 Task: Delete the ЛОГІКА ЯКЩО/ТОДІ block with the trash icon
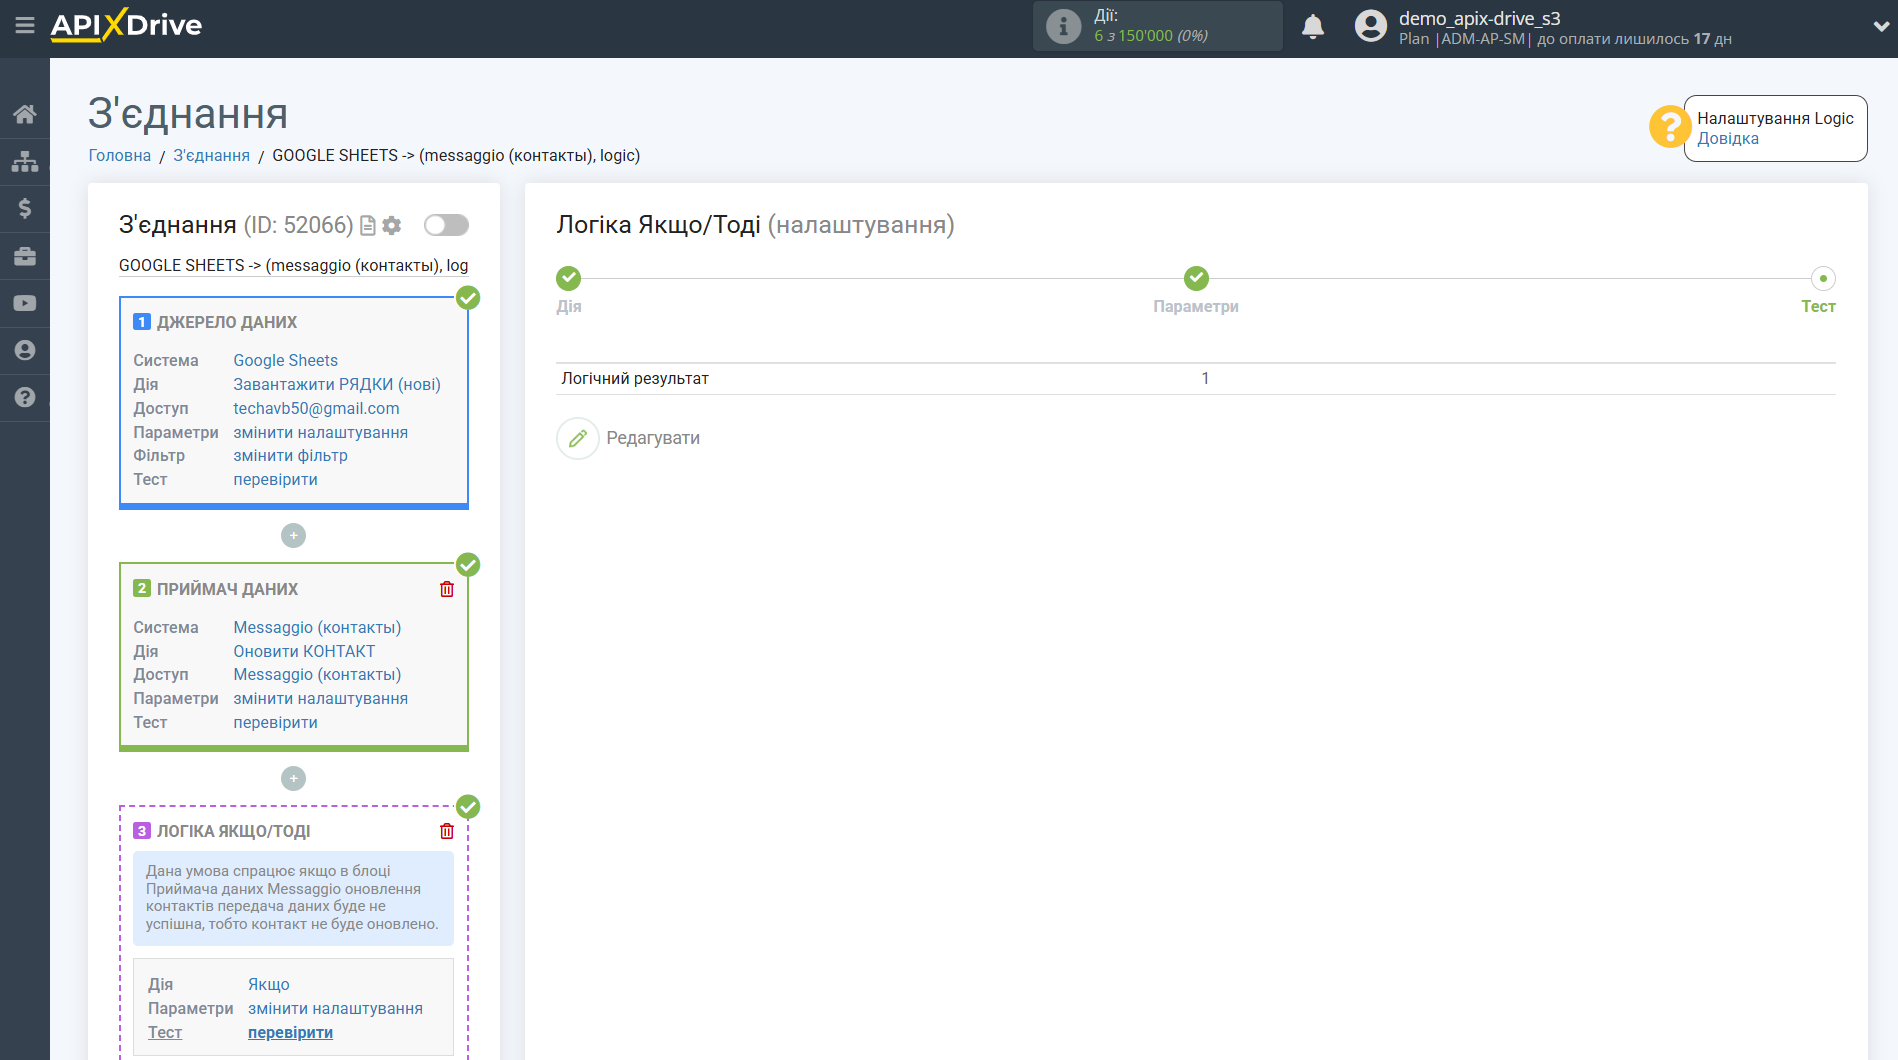447,831
